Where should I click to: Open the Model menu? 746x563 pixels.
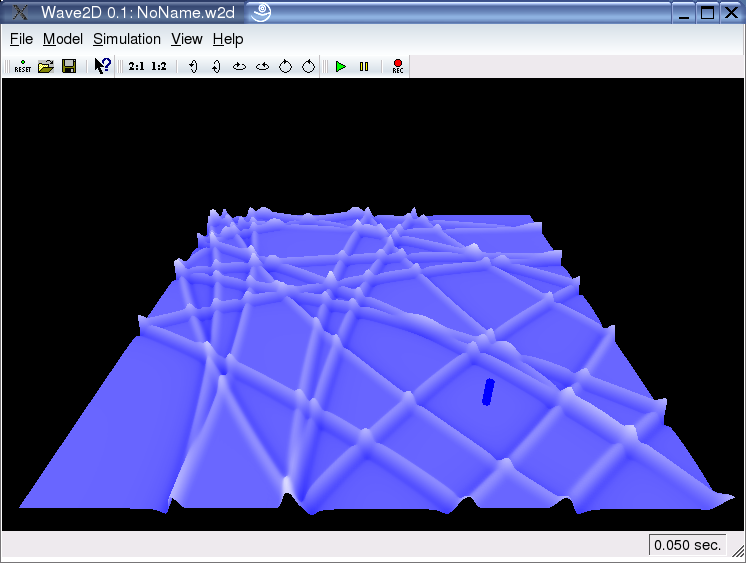coord(63,39)
